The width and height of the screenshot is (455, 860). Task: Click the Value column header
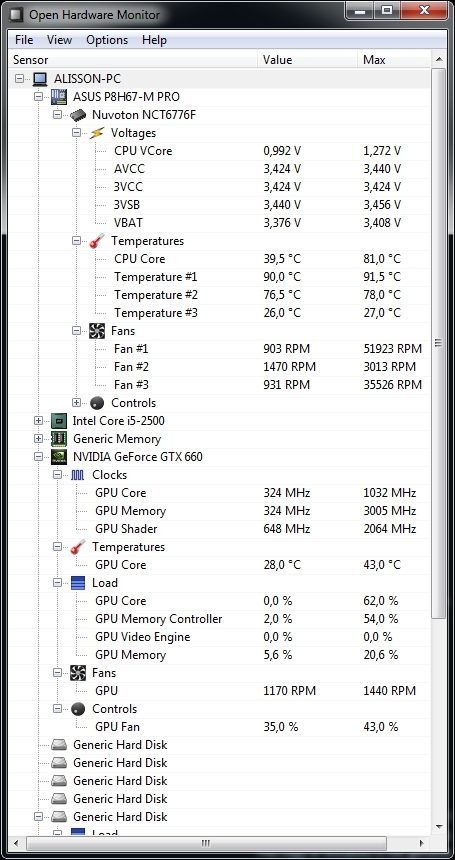point(308,60)
